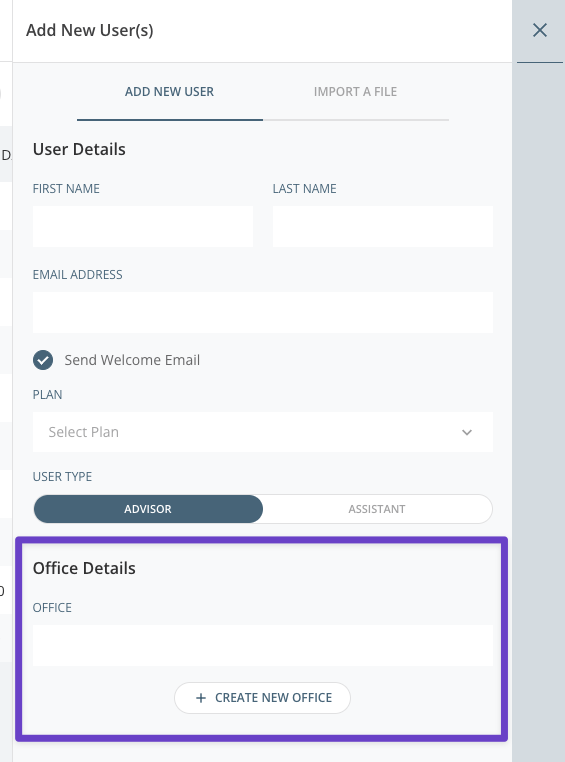Image resolution: width=565 pixels, height=762 pixels.
Task: Click the User Details heading
Action: pyautogui.click(x=79, y=149)
